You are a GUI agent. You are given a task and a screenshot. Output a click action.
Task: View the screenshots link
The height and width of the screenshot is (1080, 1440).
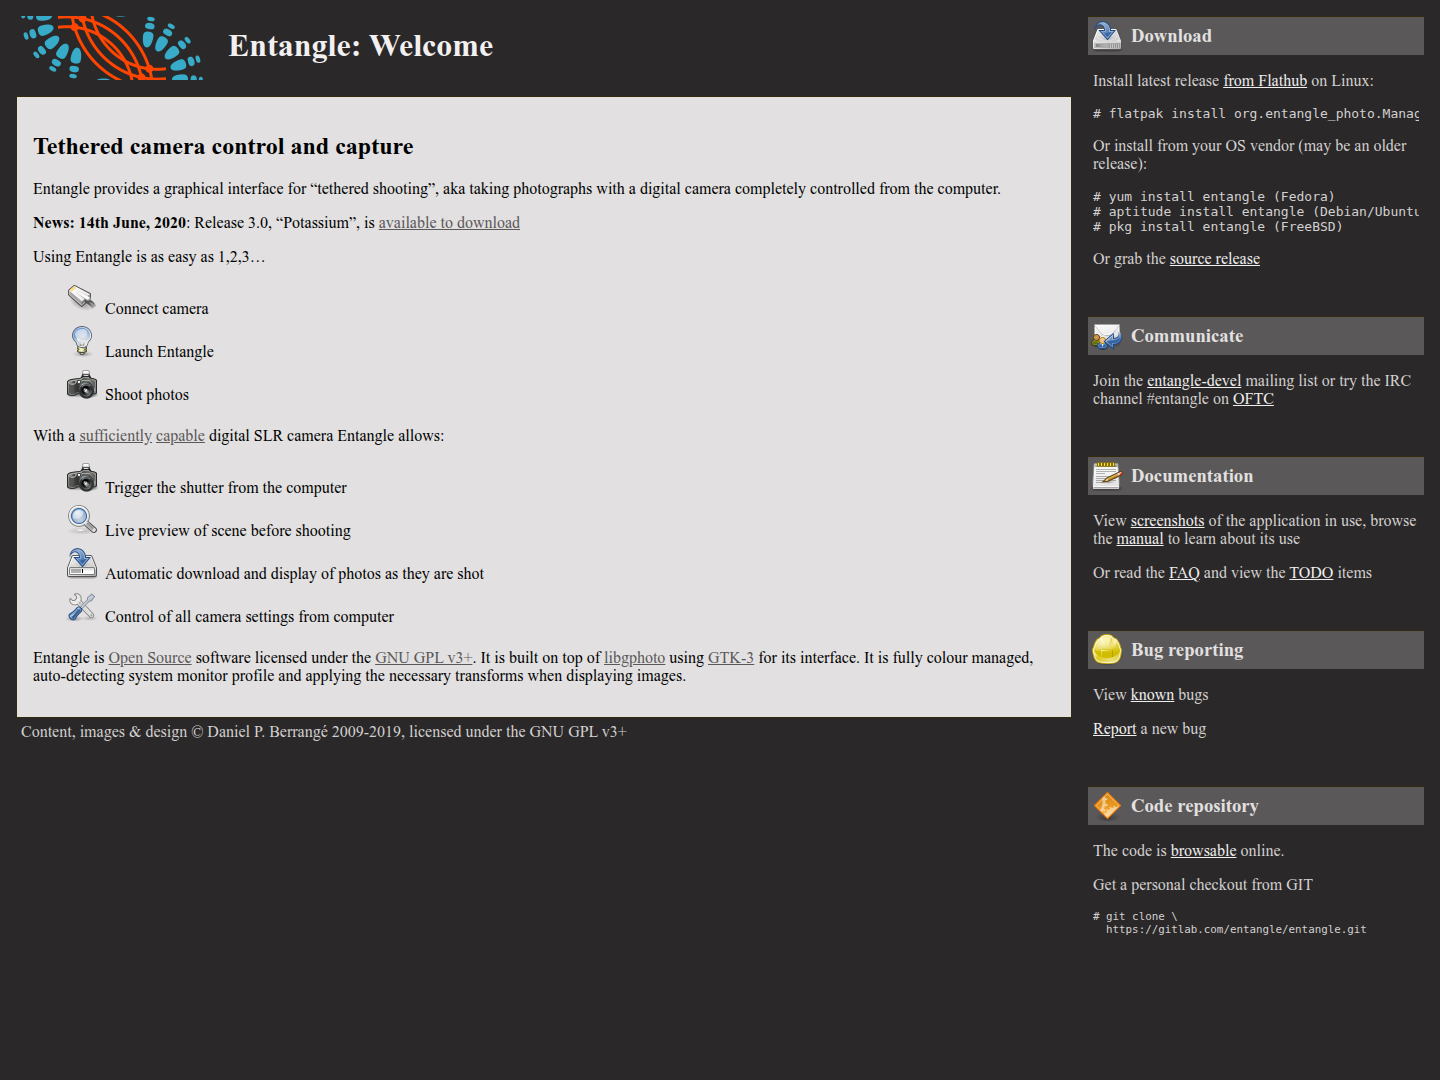[x=1167, y=521]
